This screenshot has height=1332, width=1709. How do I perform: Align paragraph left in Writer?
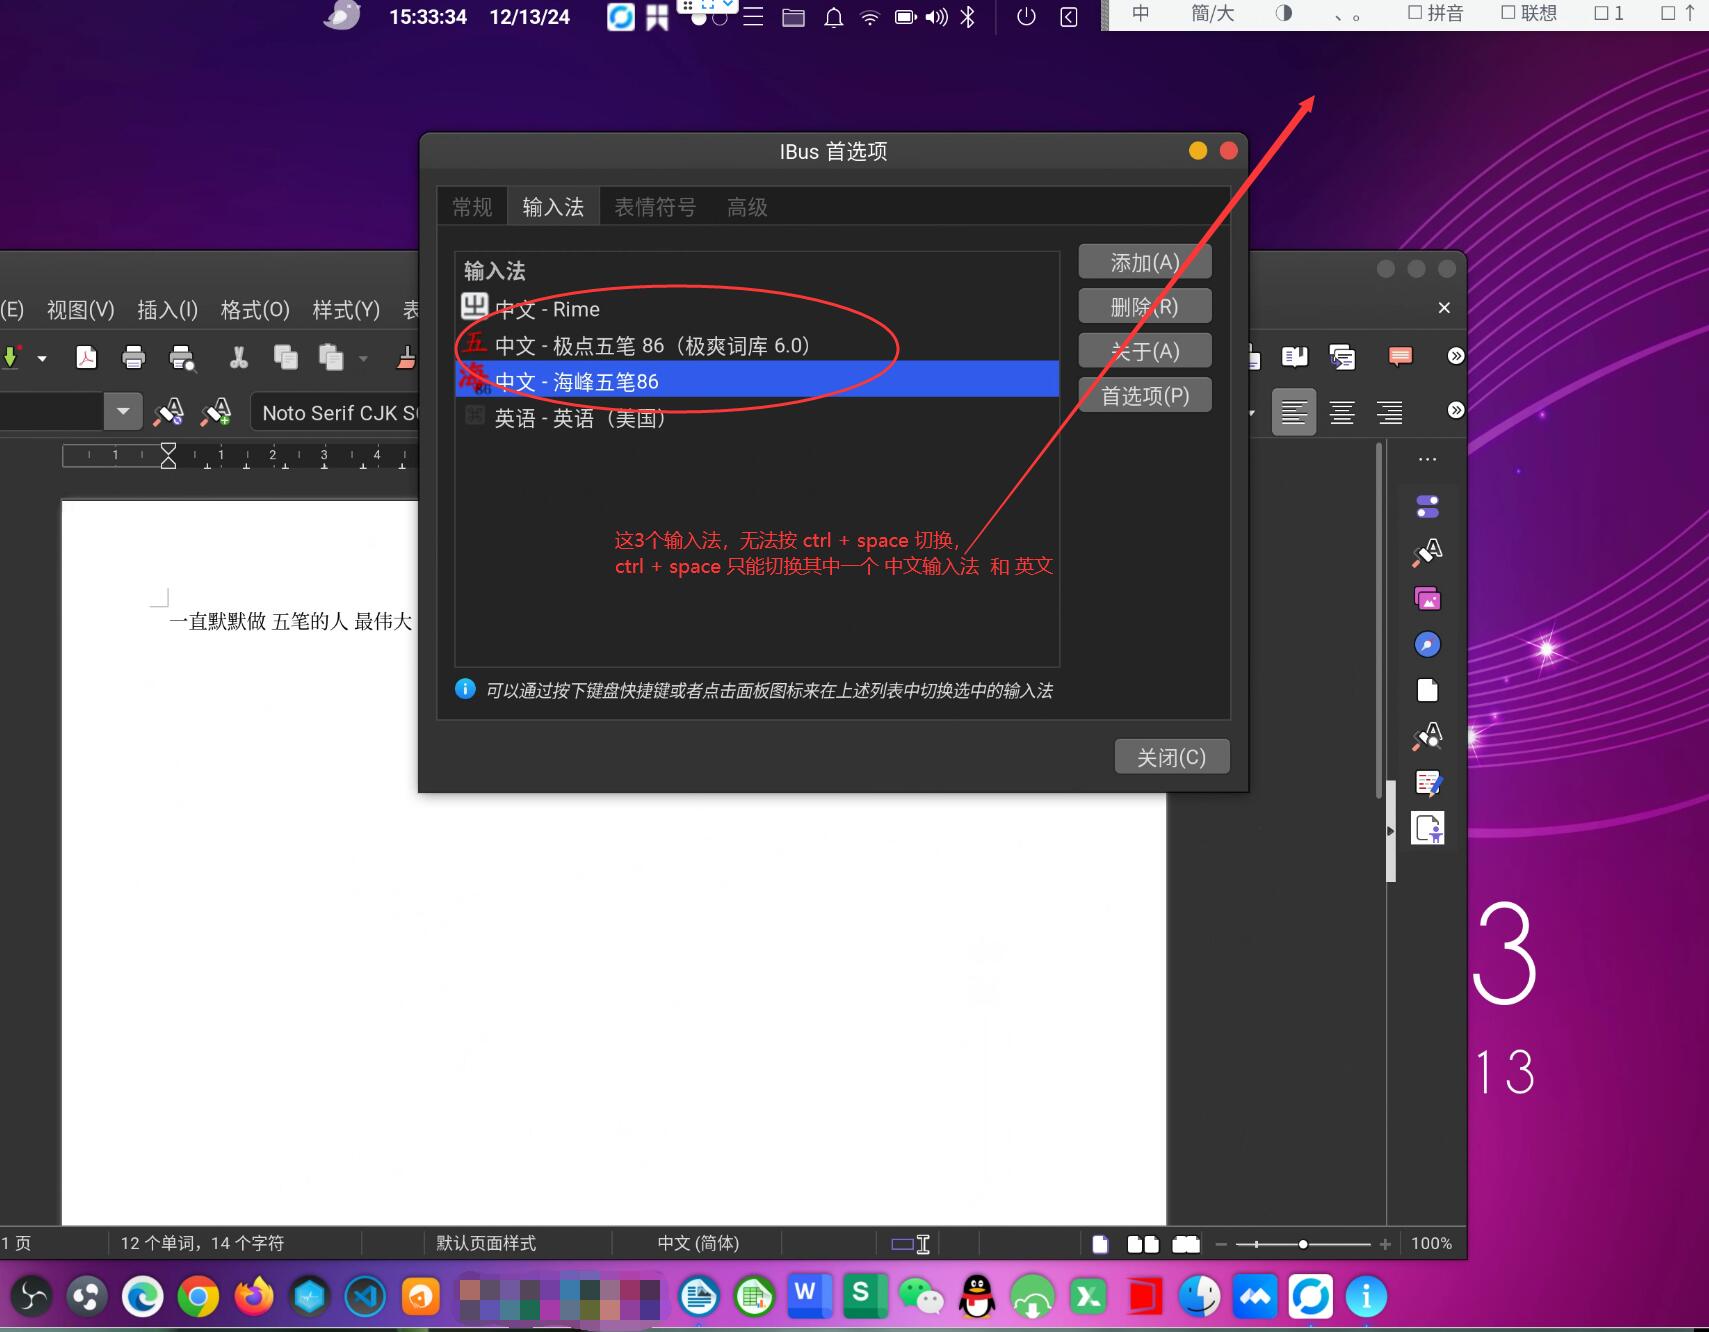pyautogui.click(x=1294, y=412)
